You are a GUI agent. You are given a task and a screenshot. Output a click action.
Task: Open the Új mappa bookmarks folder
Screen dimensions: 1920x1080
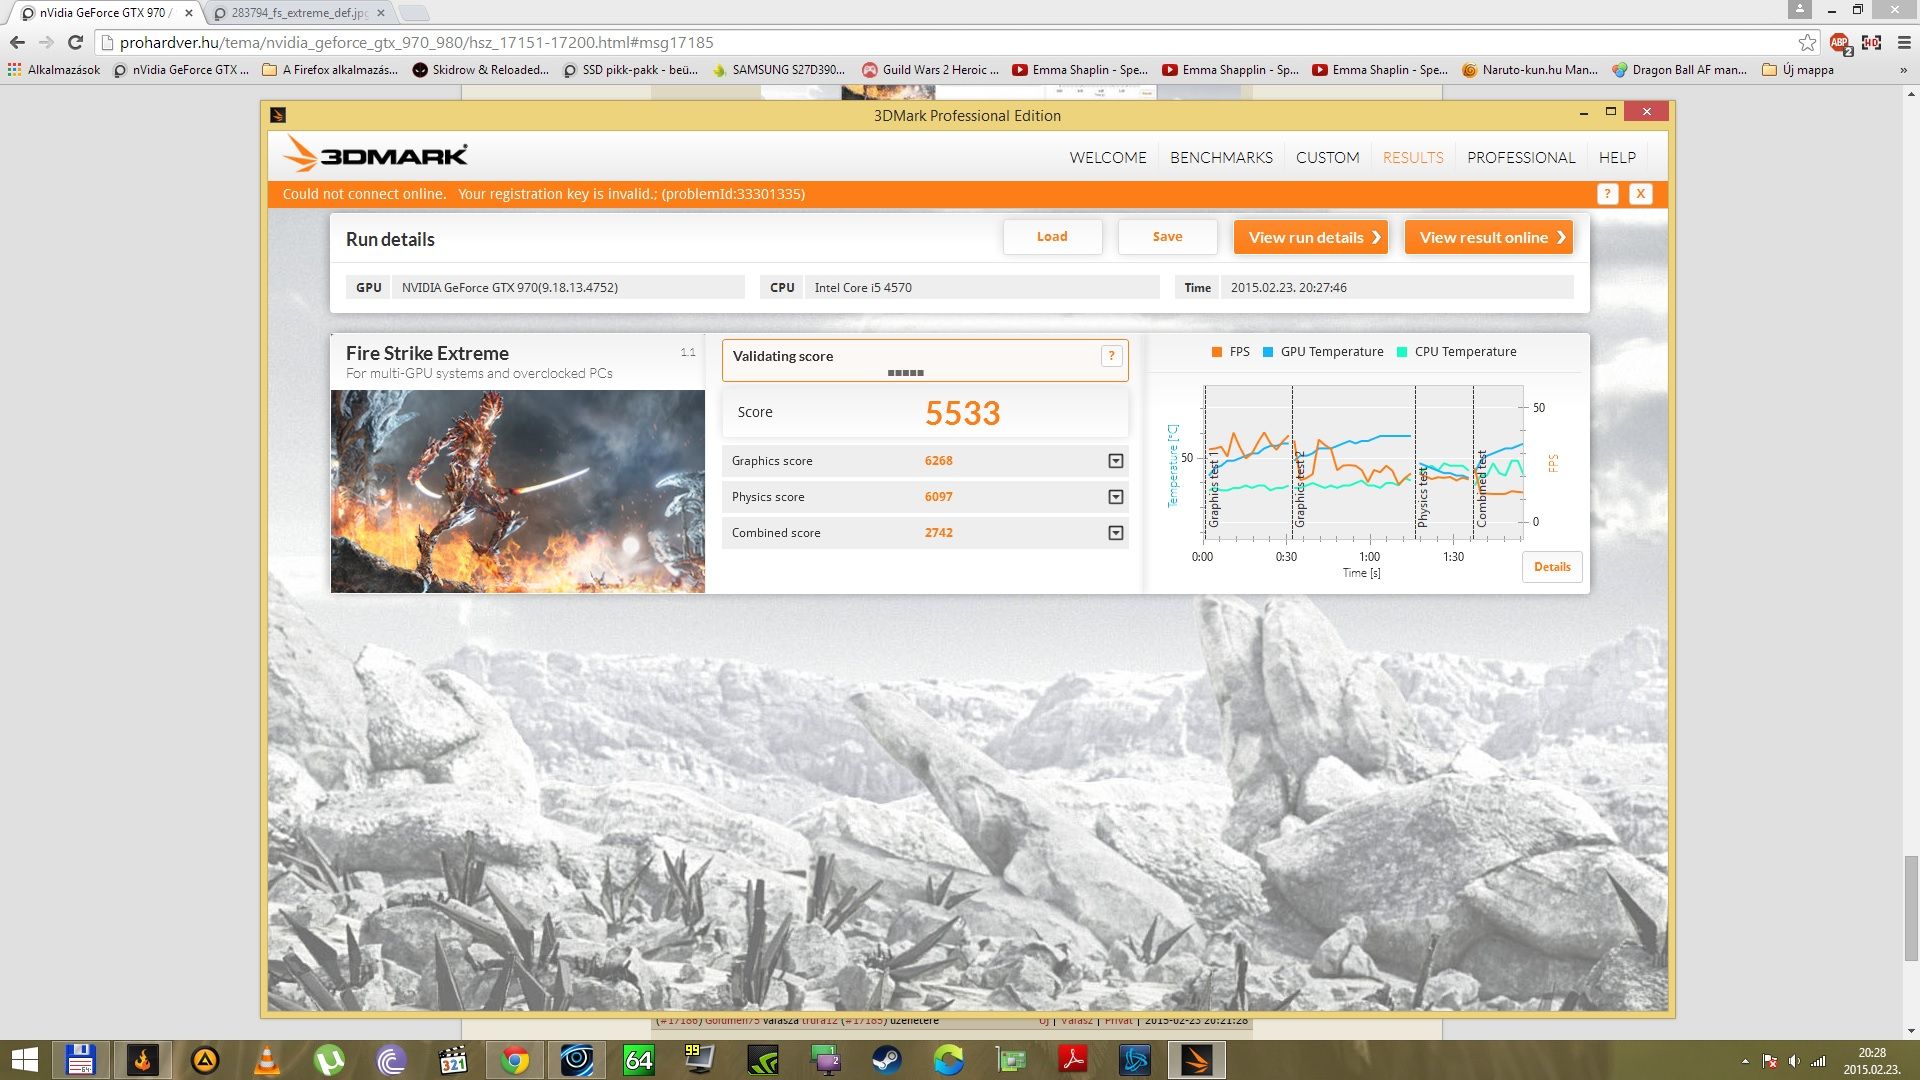point(1797,70)
